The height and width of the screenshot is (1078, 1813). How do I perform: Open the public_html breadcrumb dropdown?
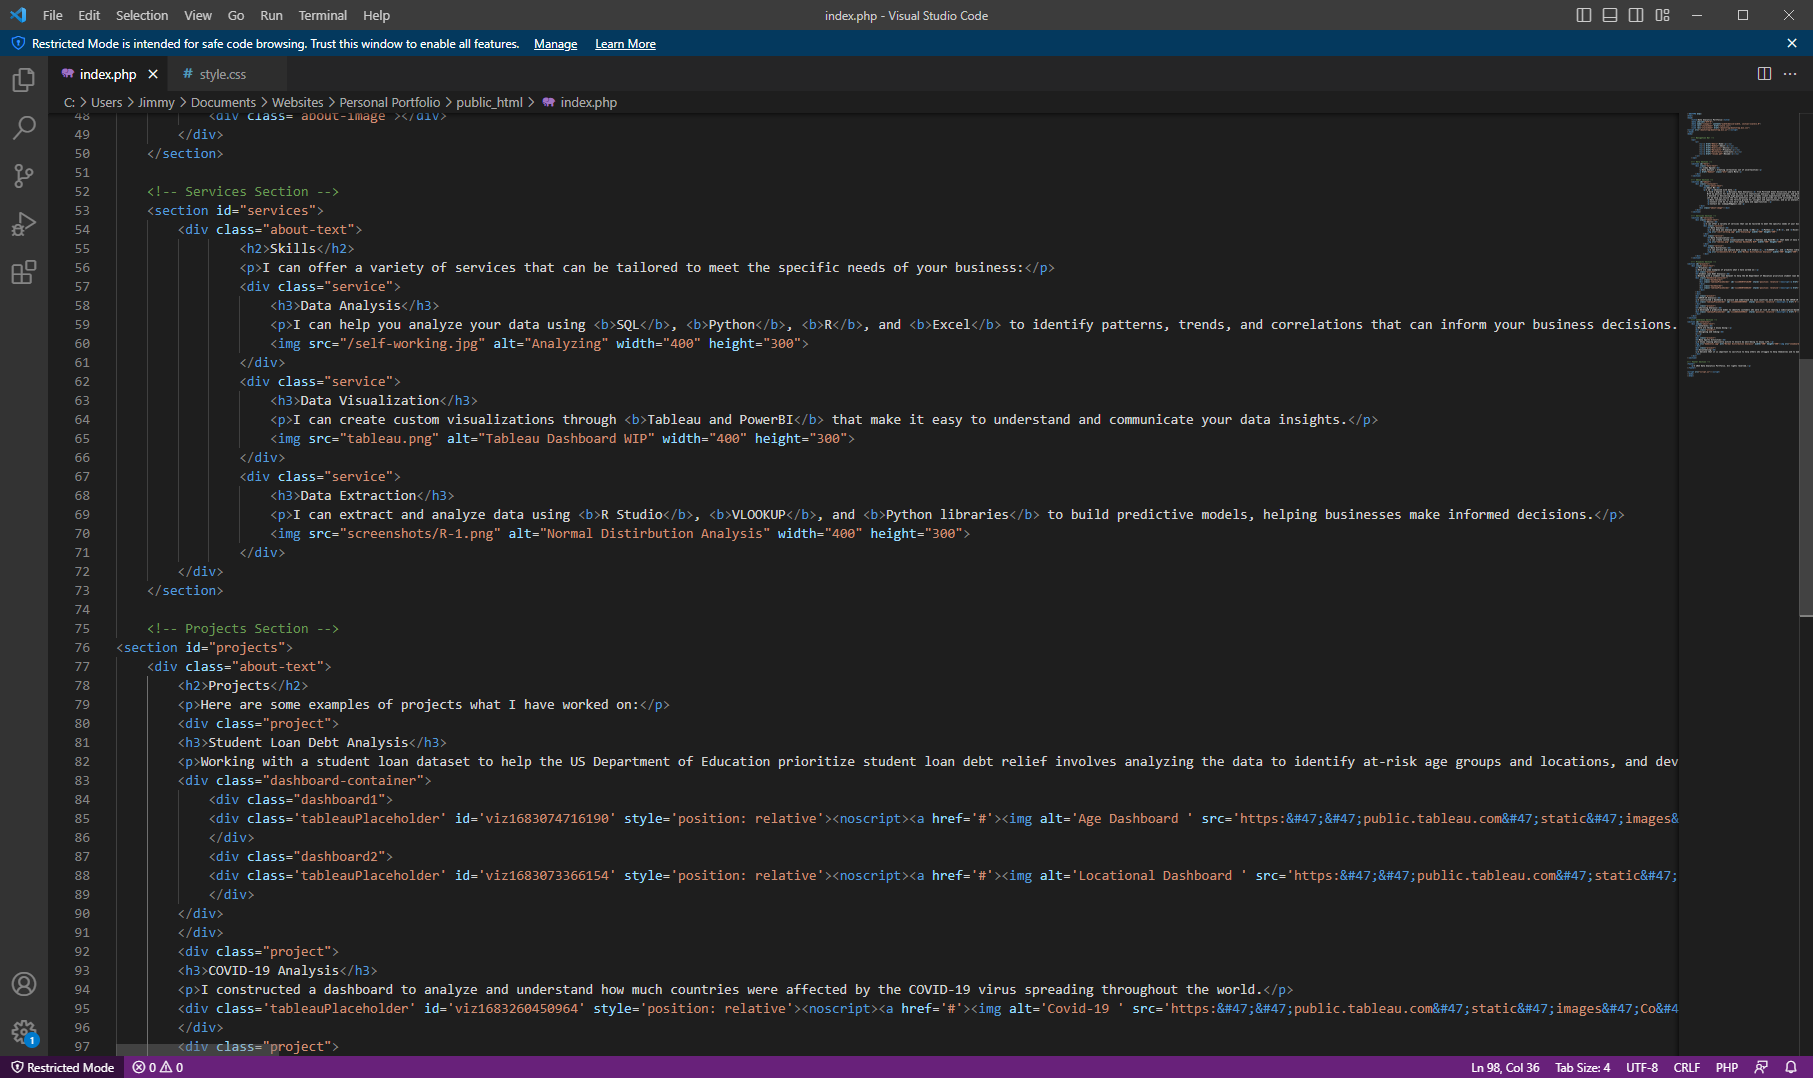tap(489, 102)
